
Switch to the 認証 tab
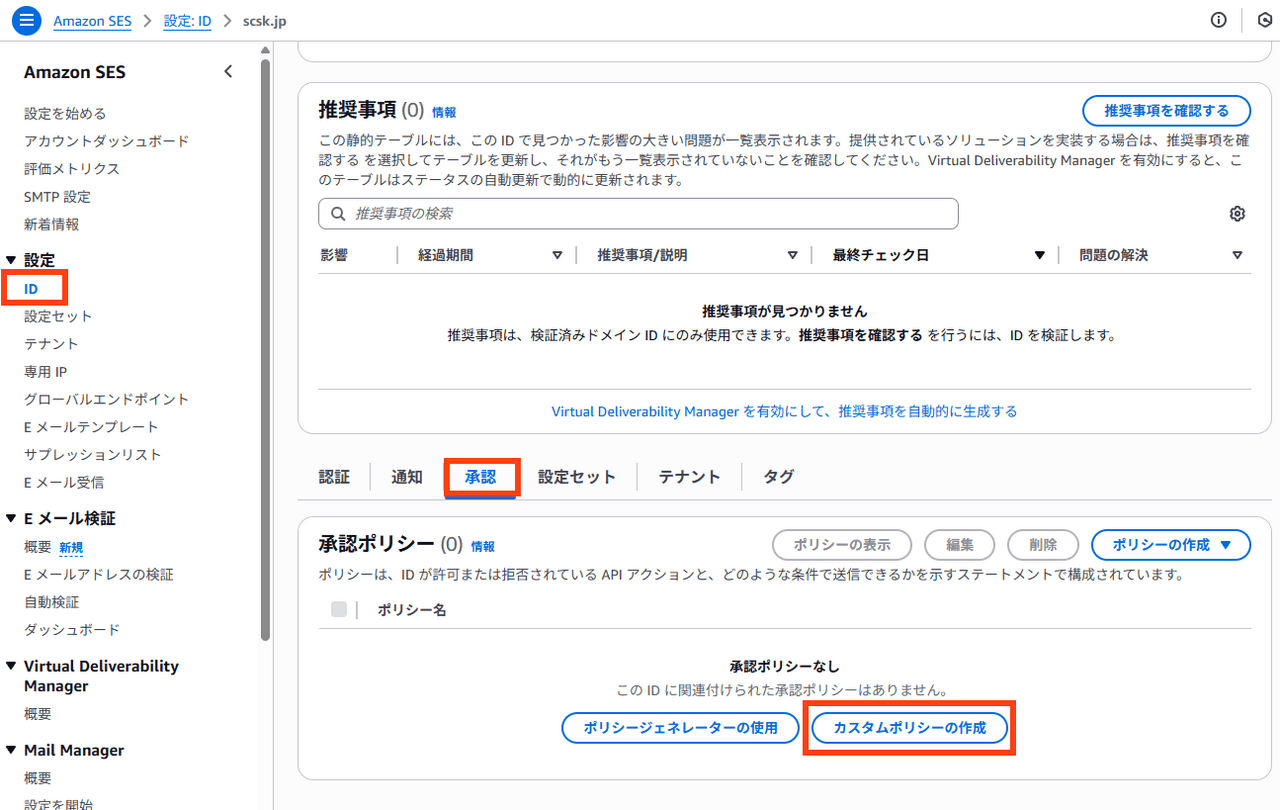click(x=334, y=477)
